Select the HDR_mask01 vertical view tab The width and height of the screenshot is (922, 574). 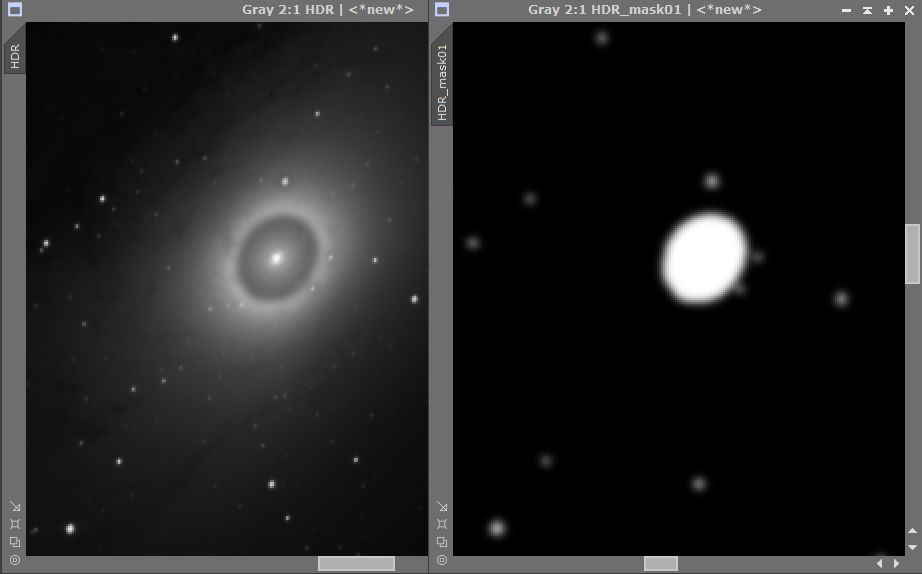(x=442, y=82)
